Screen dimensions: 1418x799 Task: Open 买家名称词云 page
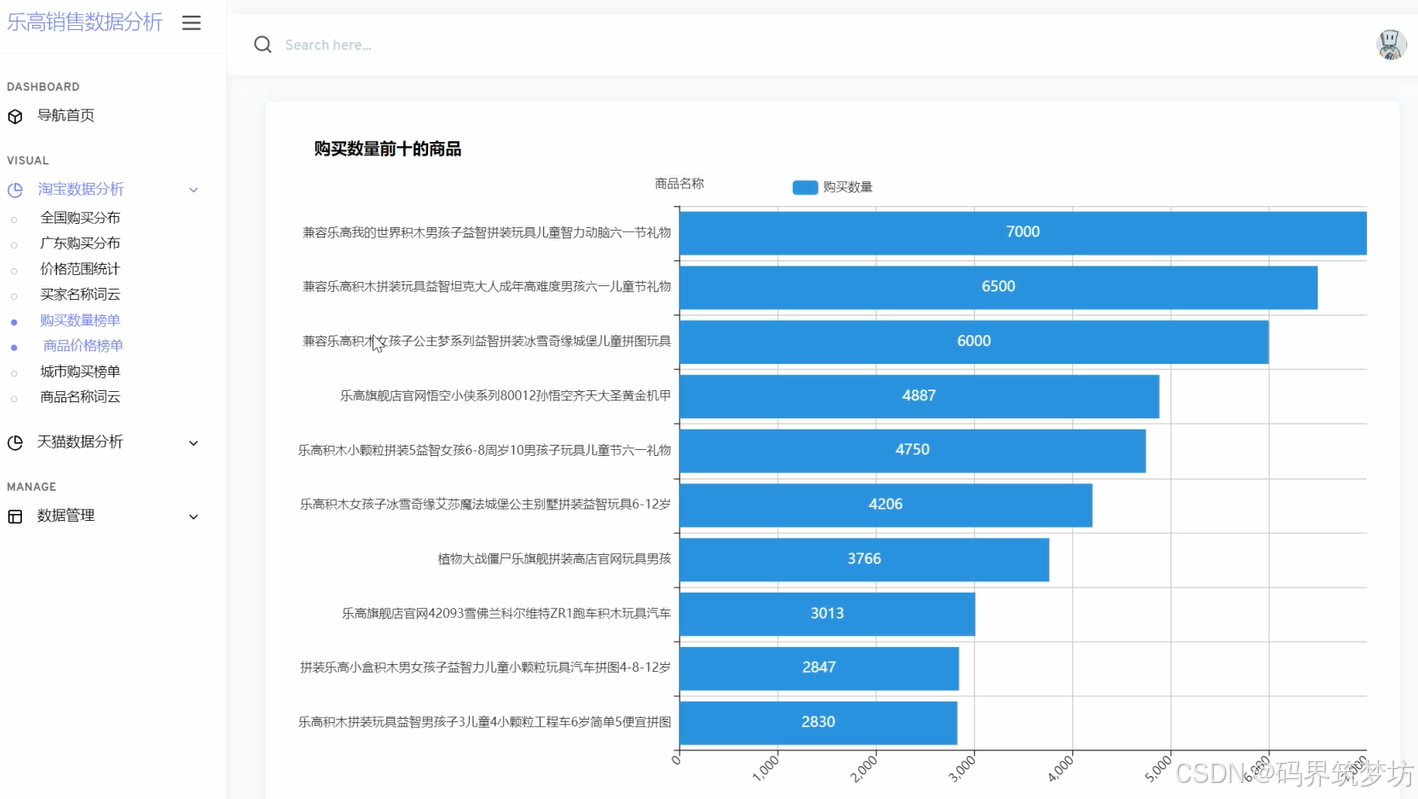point(80,294)
